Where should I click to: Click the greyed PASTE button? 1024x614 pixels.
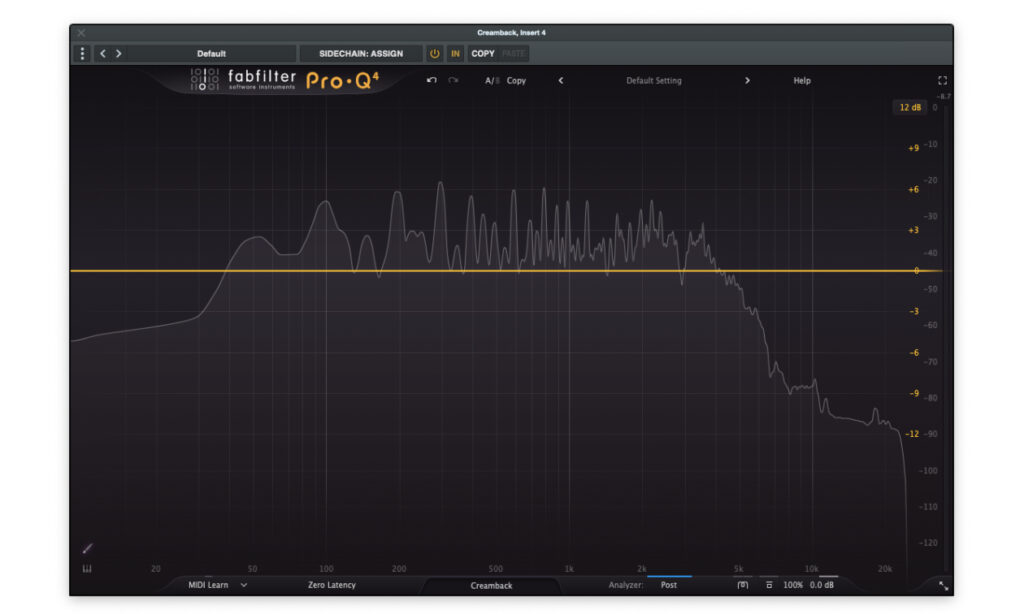pos(513,54)
